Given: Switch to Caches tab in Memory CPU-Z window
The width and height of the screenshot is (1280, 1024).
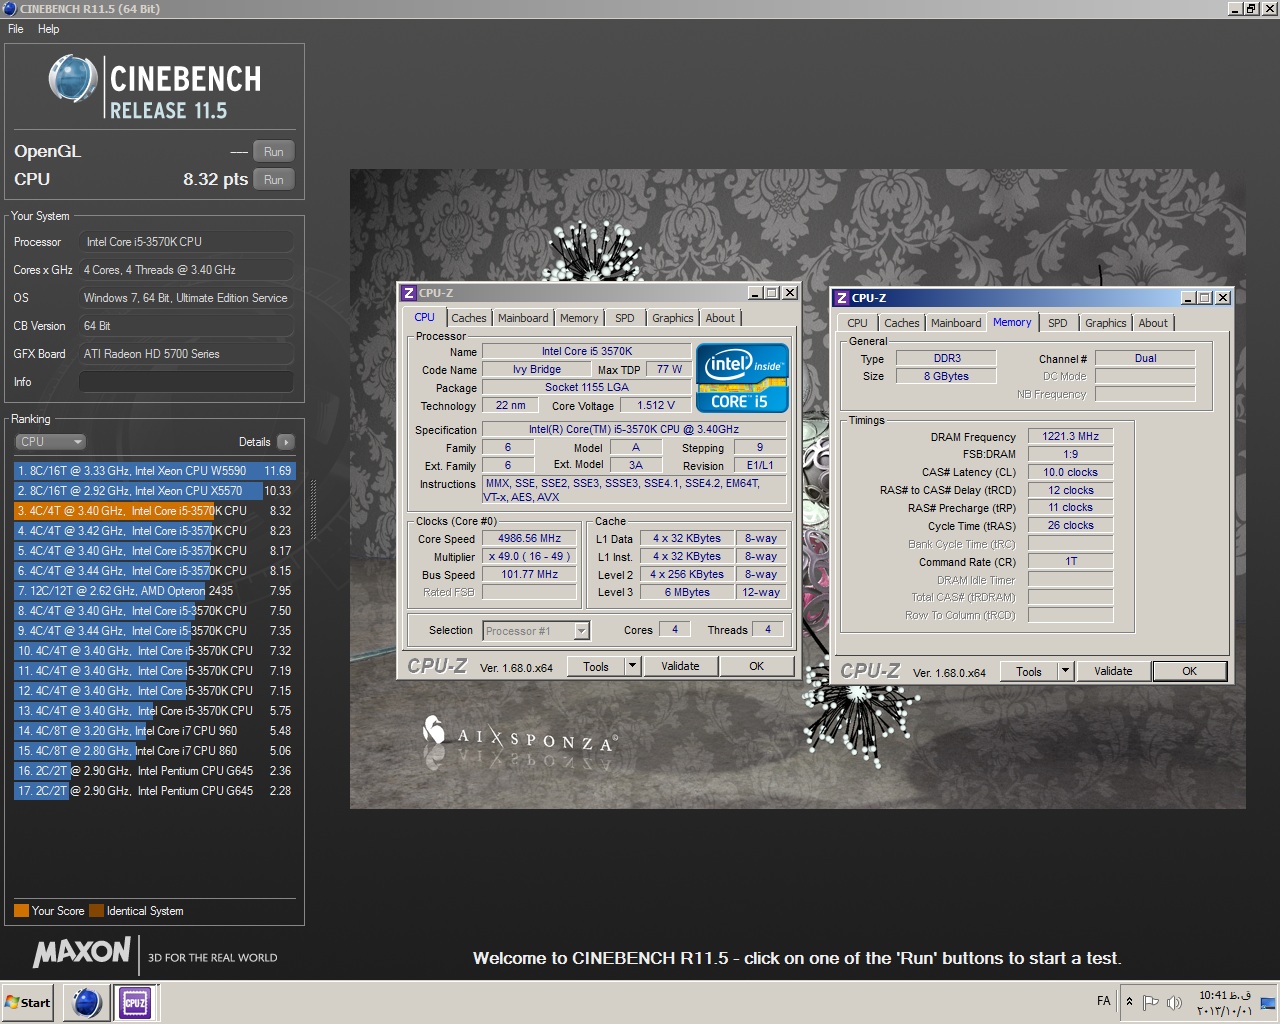Looking at the screenshot, I should click(901, 323).
